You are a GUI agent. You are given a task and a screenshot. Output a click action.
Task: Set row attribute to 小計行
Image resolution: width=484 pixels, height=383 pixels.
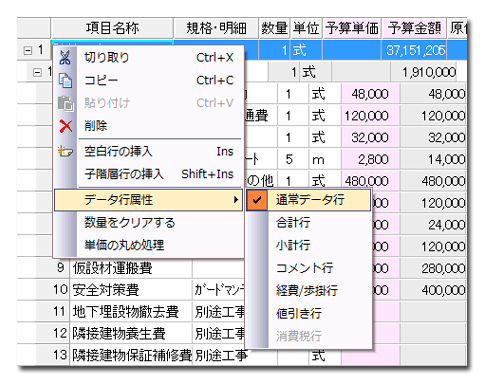click(308, 245)
